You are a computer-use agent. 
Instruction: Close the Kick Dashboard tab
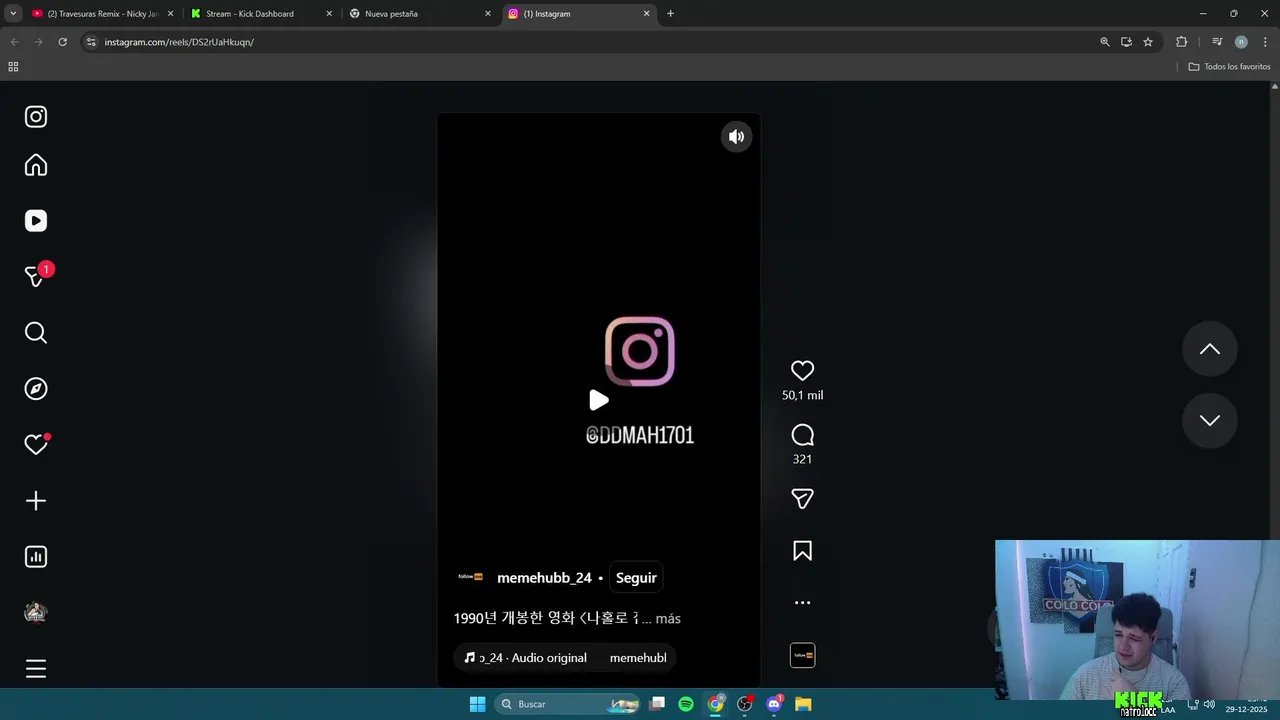tap(329, 14)
